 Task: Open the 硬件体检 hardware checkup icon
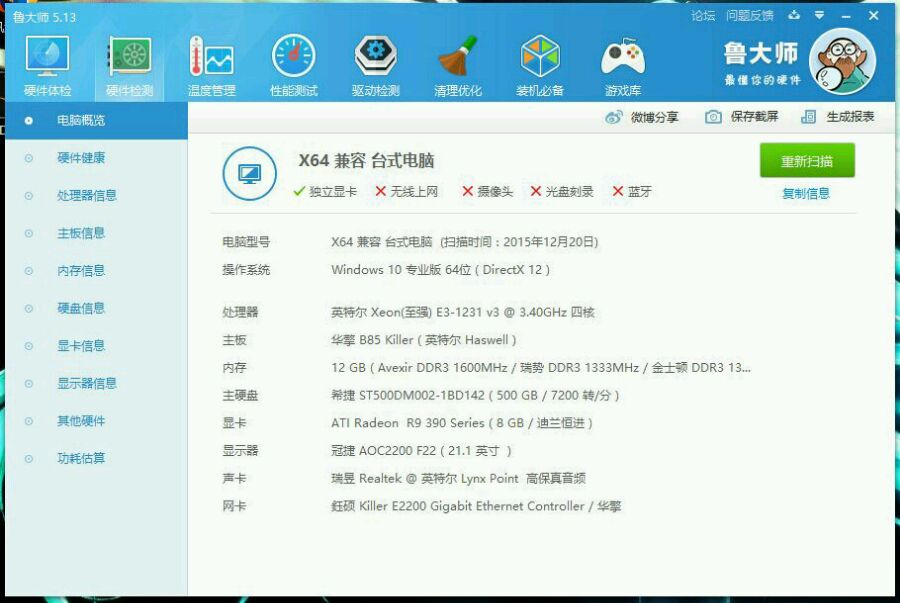(x=48, y=65)
